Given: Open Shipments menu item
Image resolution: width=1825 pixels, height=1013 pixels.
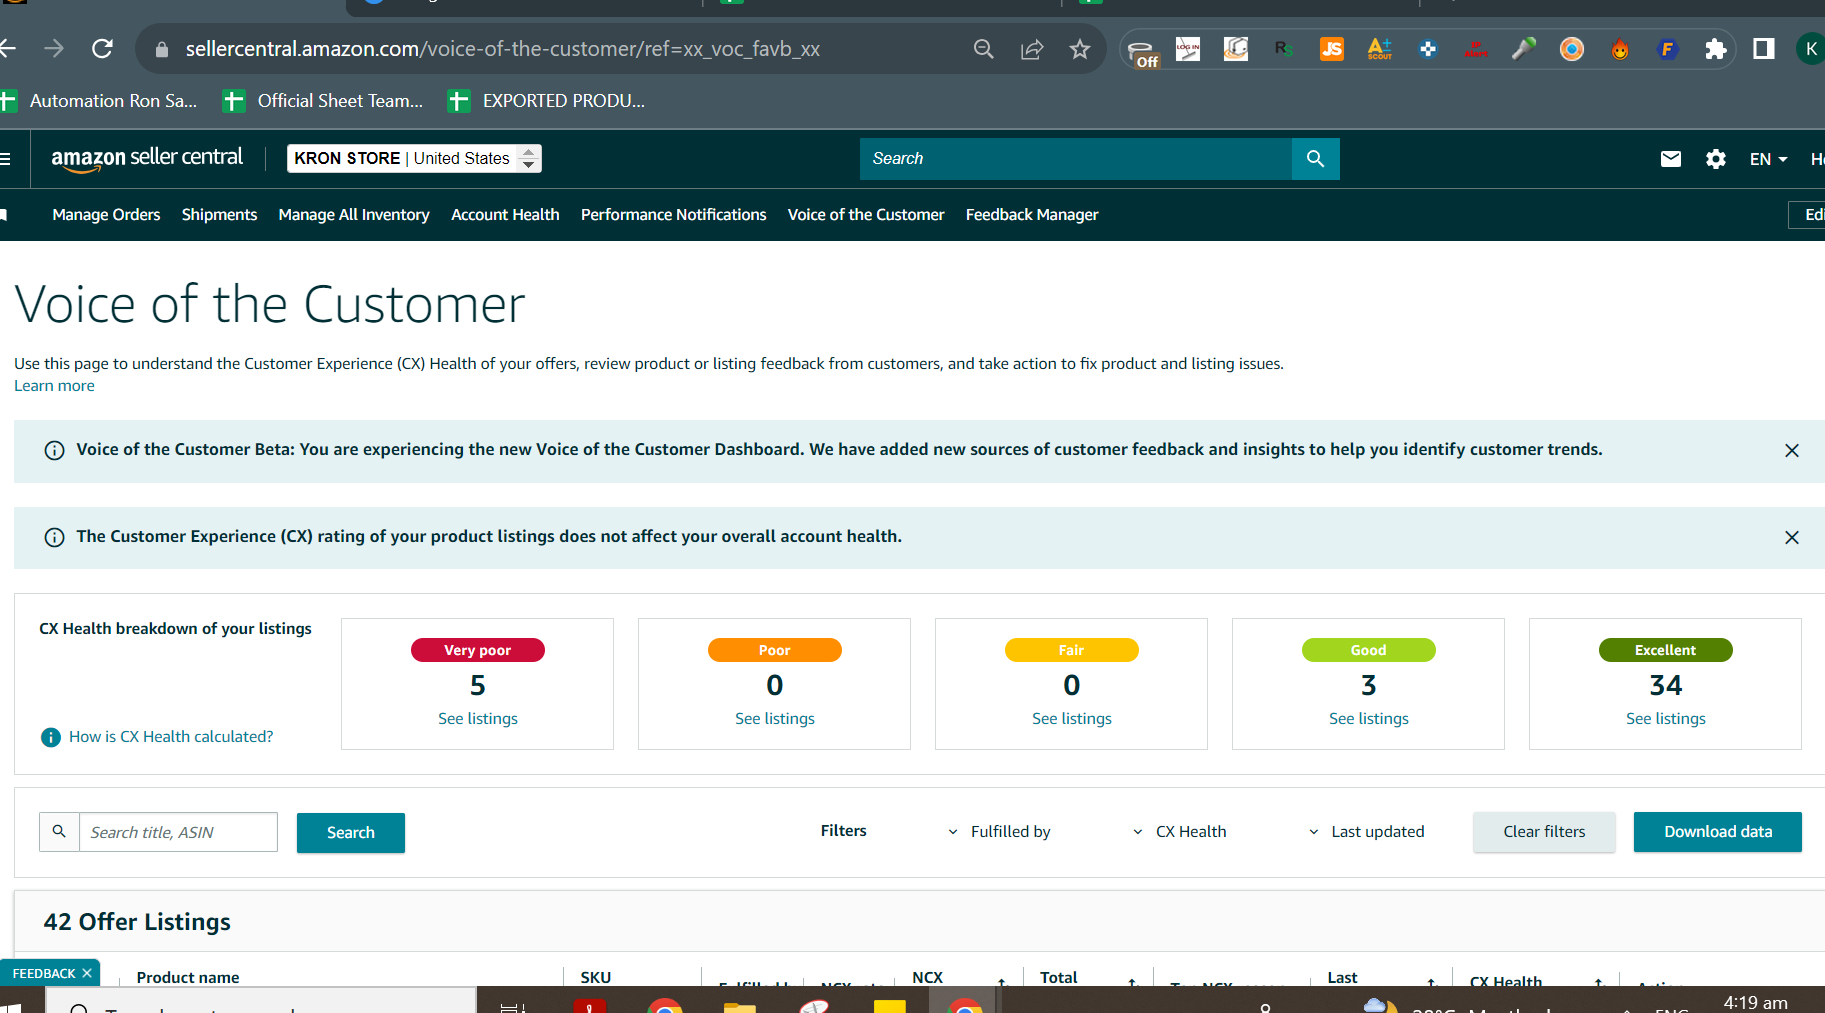Looking at the screenshot, I should 219,215.
